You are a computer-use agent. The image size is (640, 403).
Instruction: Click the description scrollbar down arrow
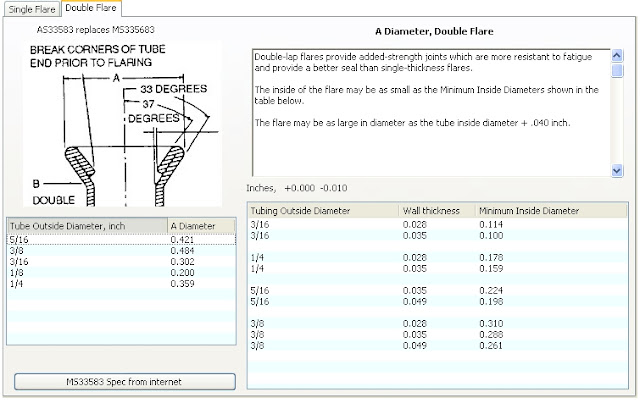[617, 170]
